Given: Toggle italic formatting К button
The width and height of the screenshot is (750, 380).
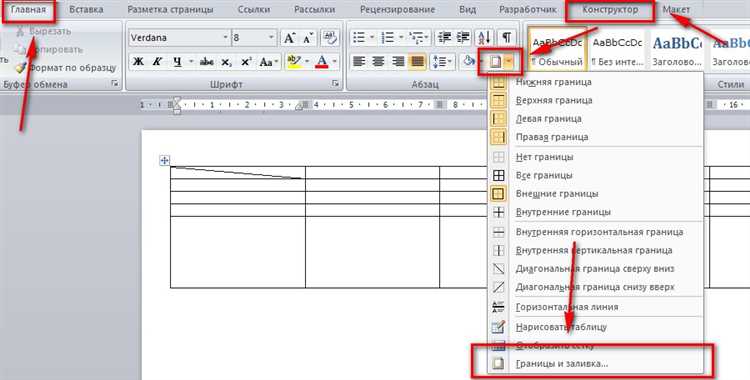Looking at the screenshot, I should pyautogui.click(x=157, y=62).
